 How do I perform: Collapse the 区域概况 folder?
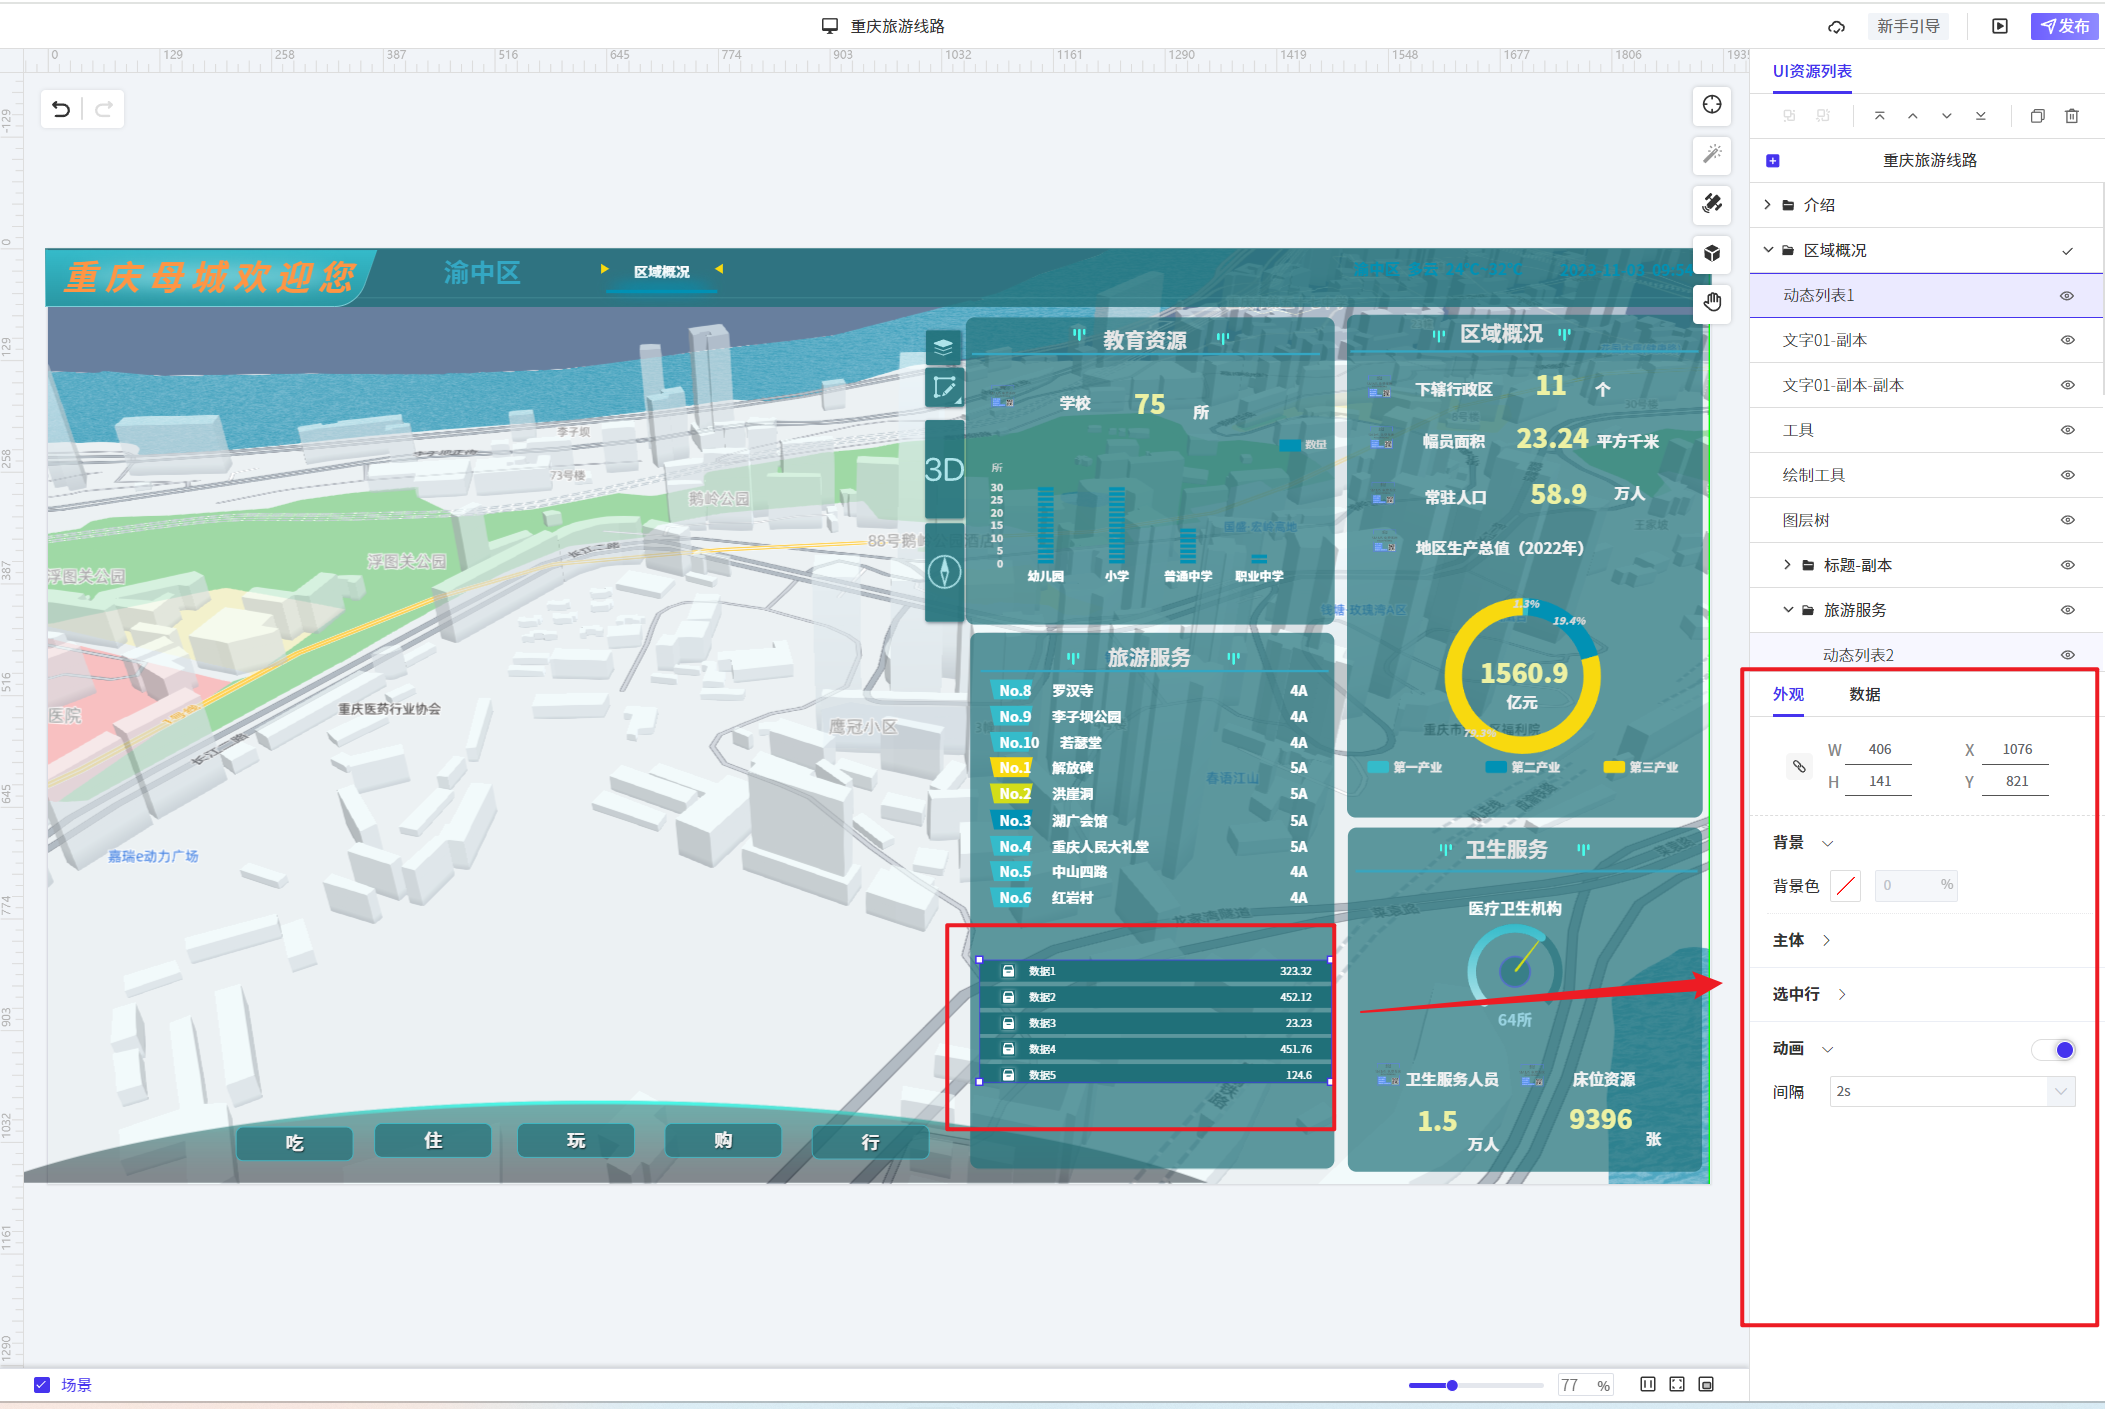click(1768, 250)
